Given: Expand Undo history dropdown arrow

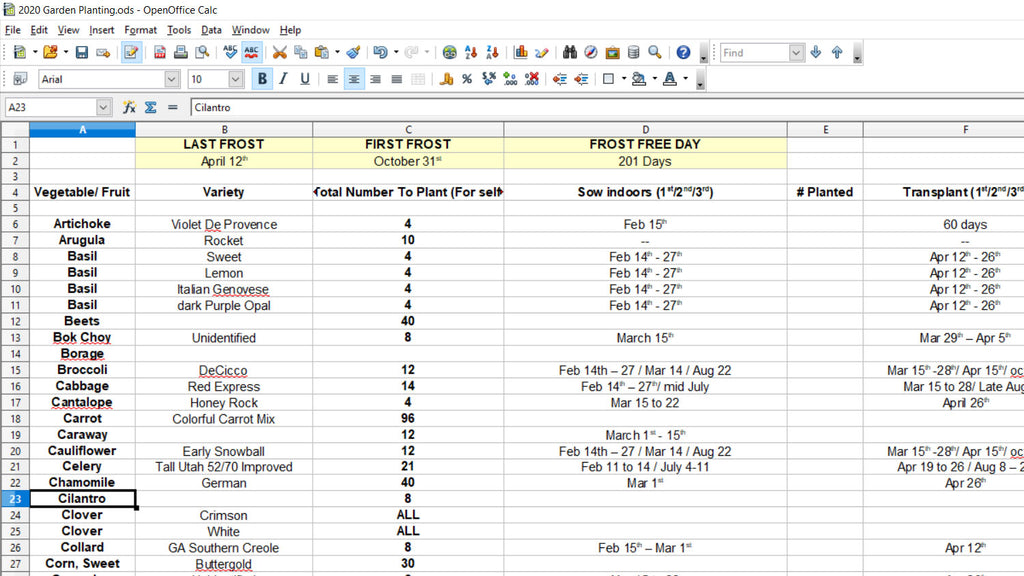Looking at the screenshot, I should coord(396,52).
